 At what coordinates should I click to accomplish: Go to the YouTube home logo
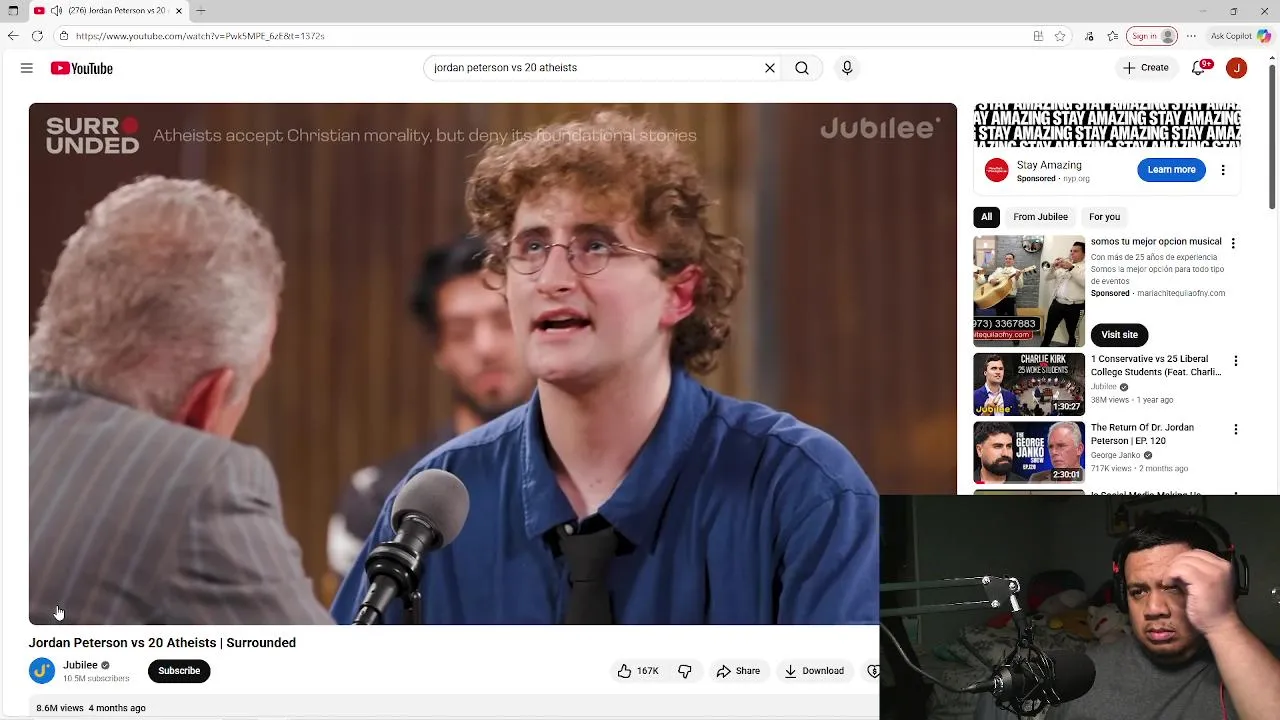(82, 68)
